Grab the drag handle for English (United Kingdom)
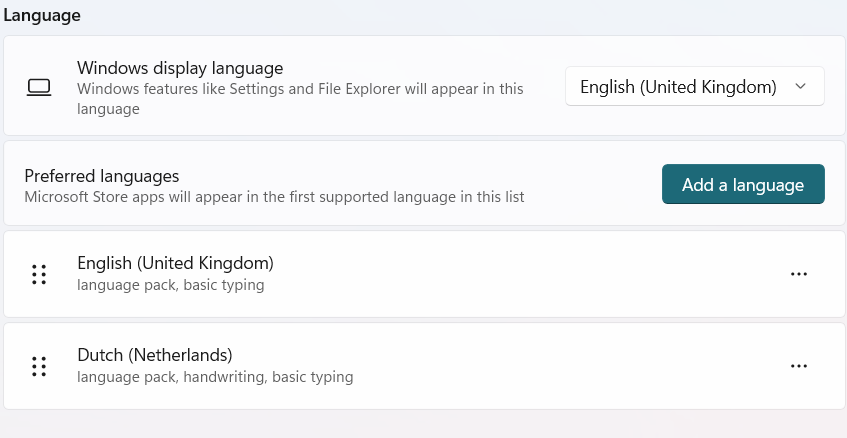The height and width of the screenshot is (438, 847). pos(39,274)
